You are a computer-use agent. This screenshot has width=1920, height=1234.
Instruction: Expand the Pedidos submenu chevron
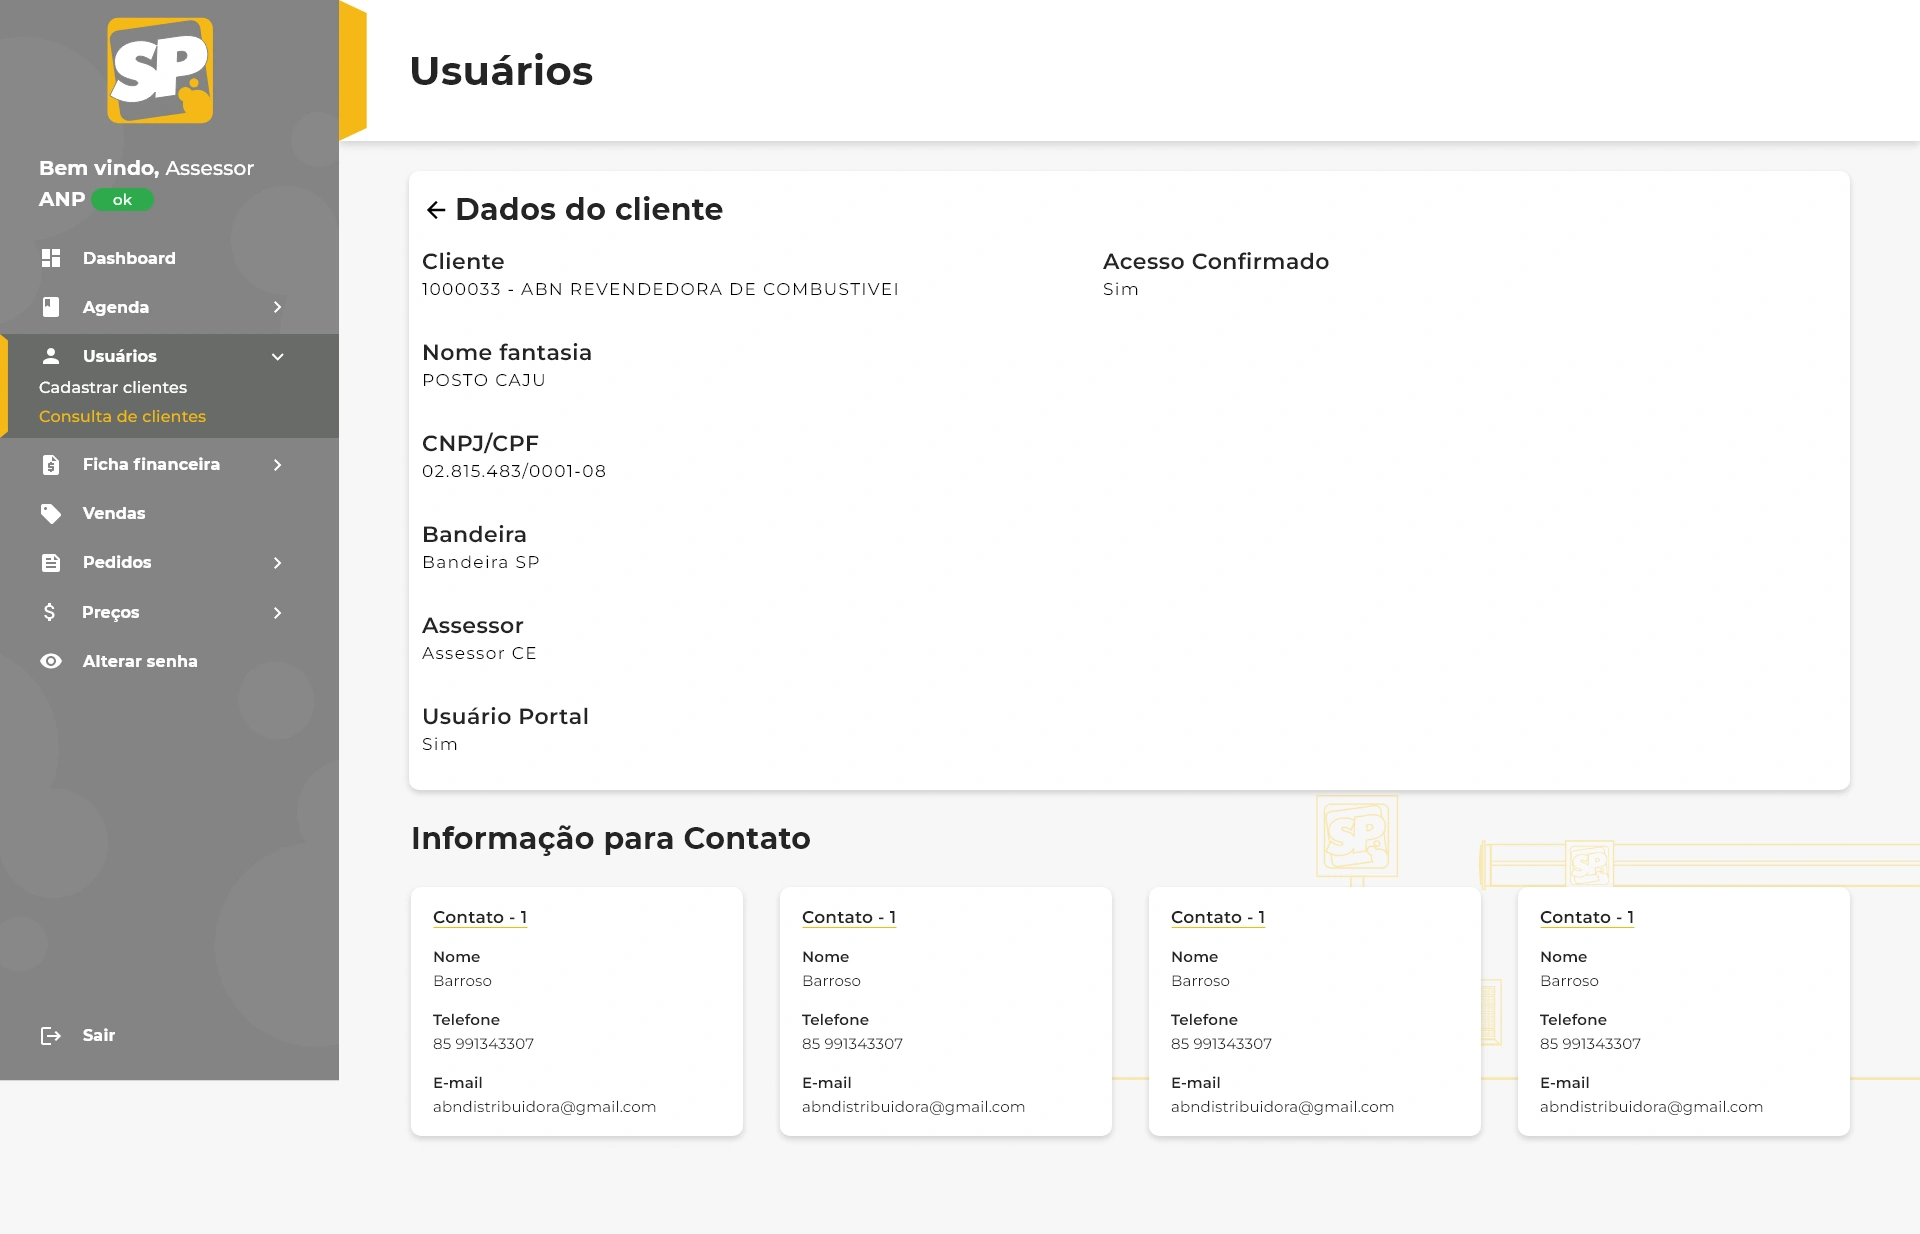click(x=278, y=563)
